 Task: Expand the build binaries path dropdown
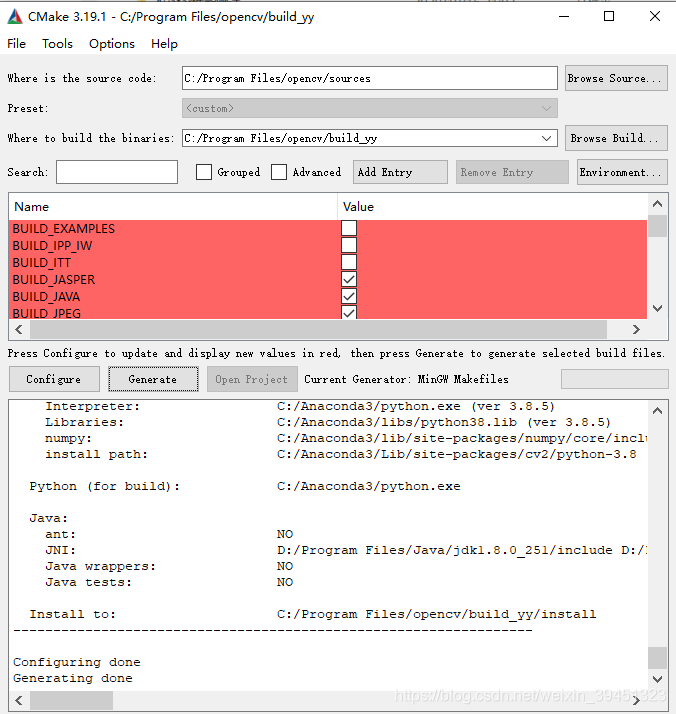pos(546,138)
